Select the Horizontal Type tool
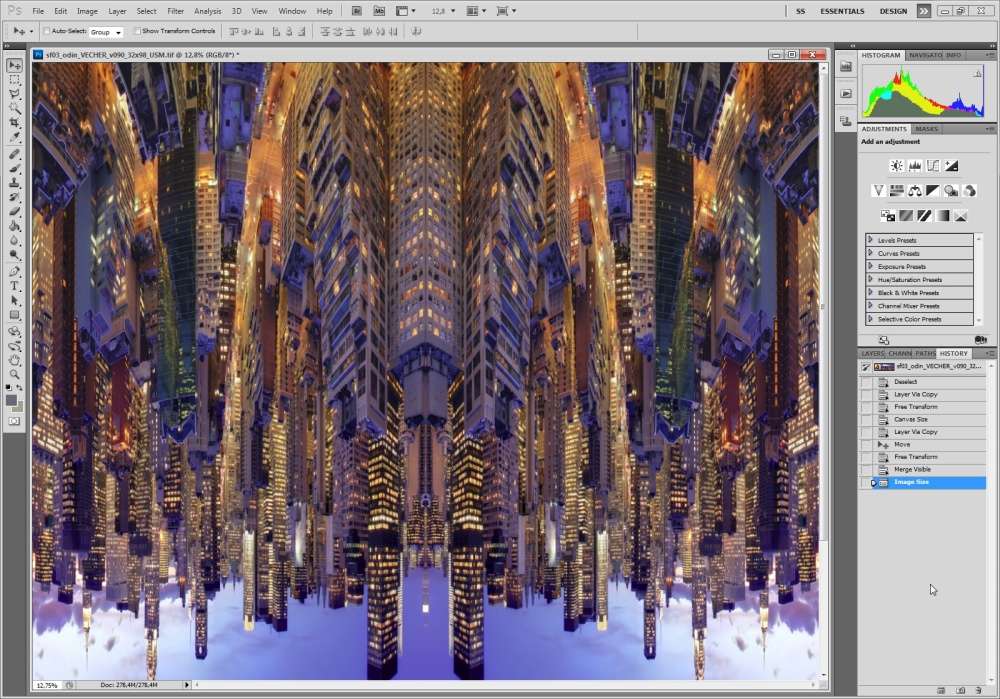 pyautogui.click(x=14, y=286)
